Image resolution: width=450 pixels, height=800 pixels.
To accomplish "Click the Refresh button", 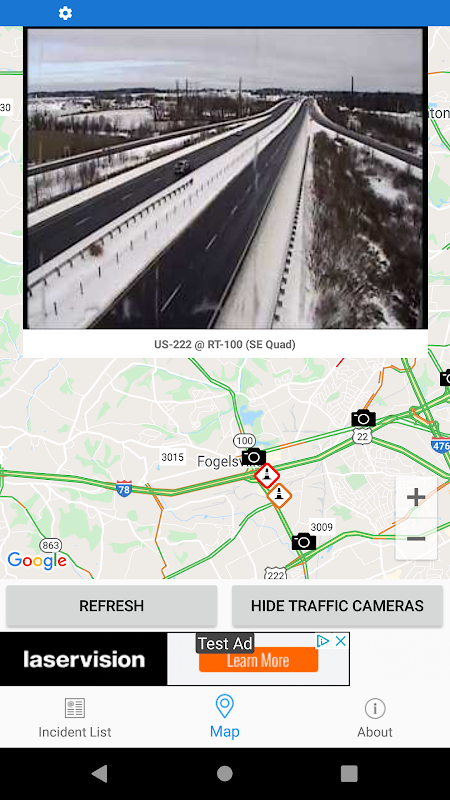I will coord(112,606).
